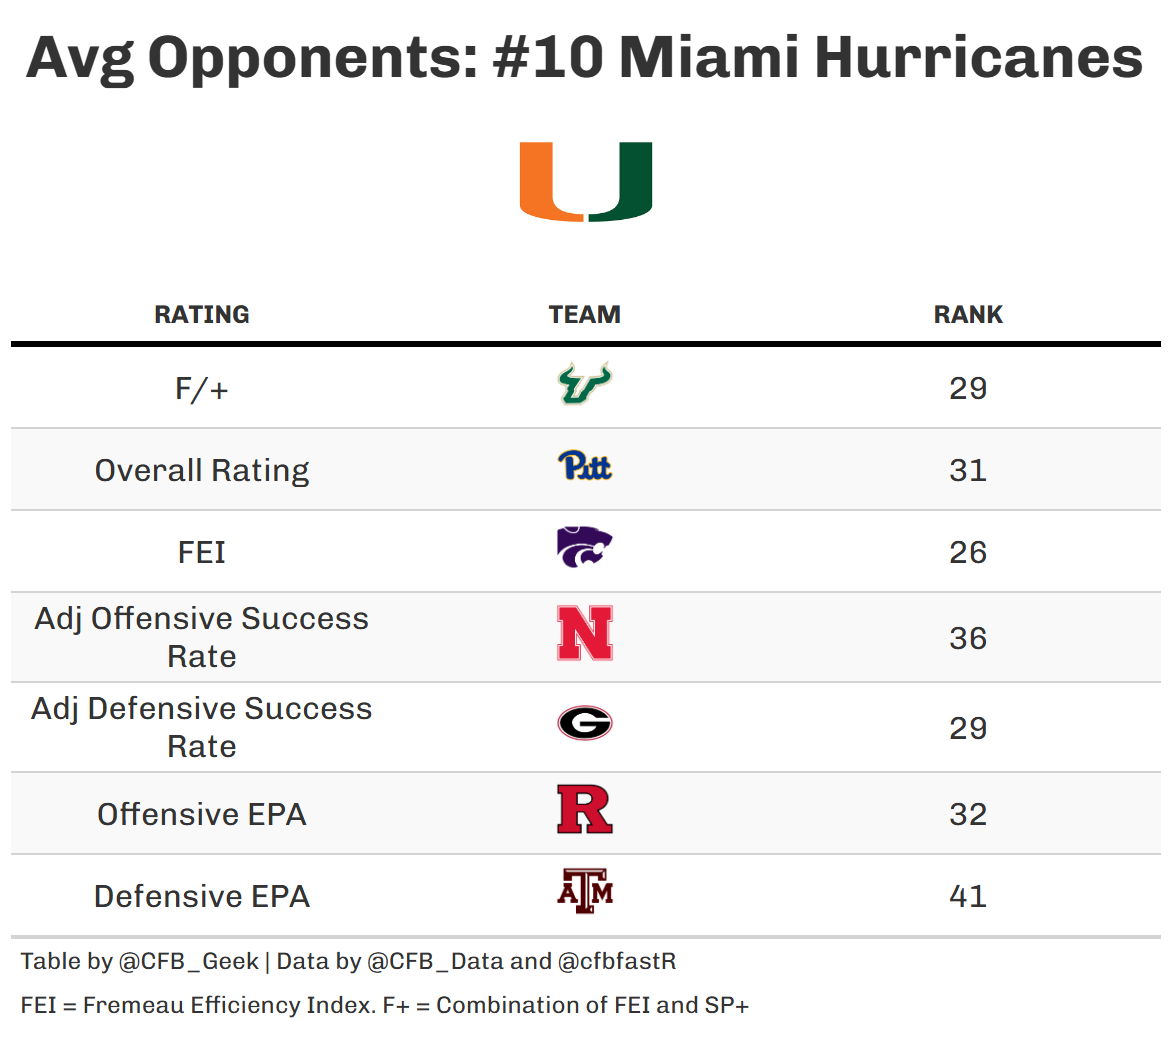Click the Texas A&M logo
The image size is (1170, 1040).
tap(585, 892)
